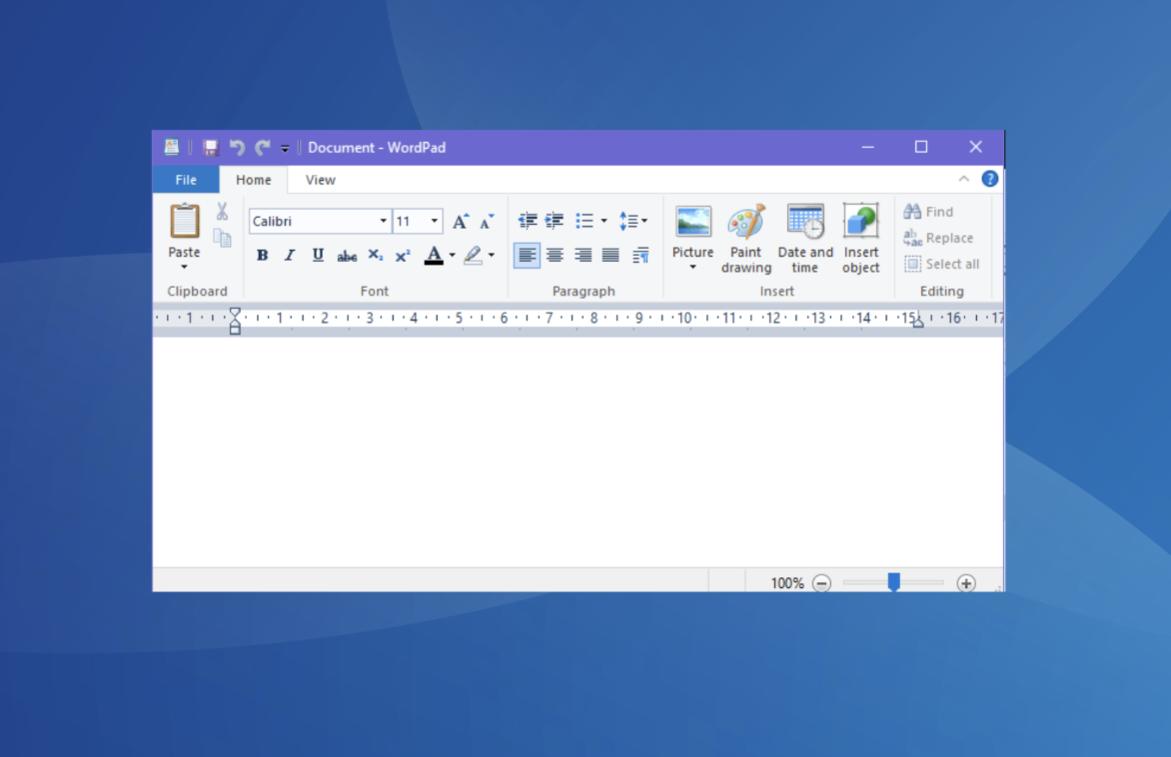Expand the line spacing dropdown arrow
The image size is (1171, 757).
pyautogui.click(x=644, y=221)
